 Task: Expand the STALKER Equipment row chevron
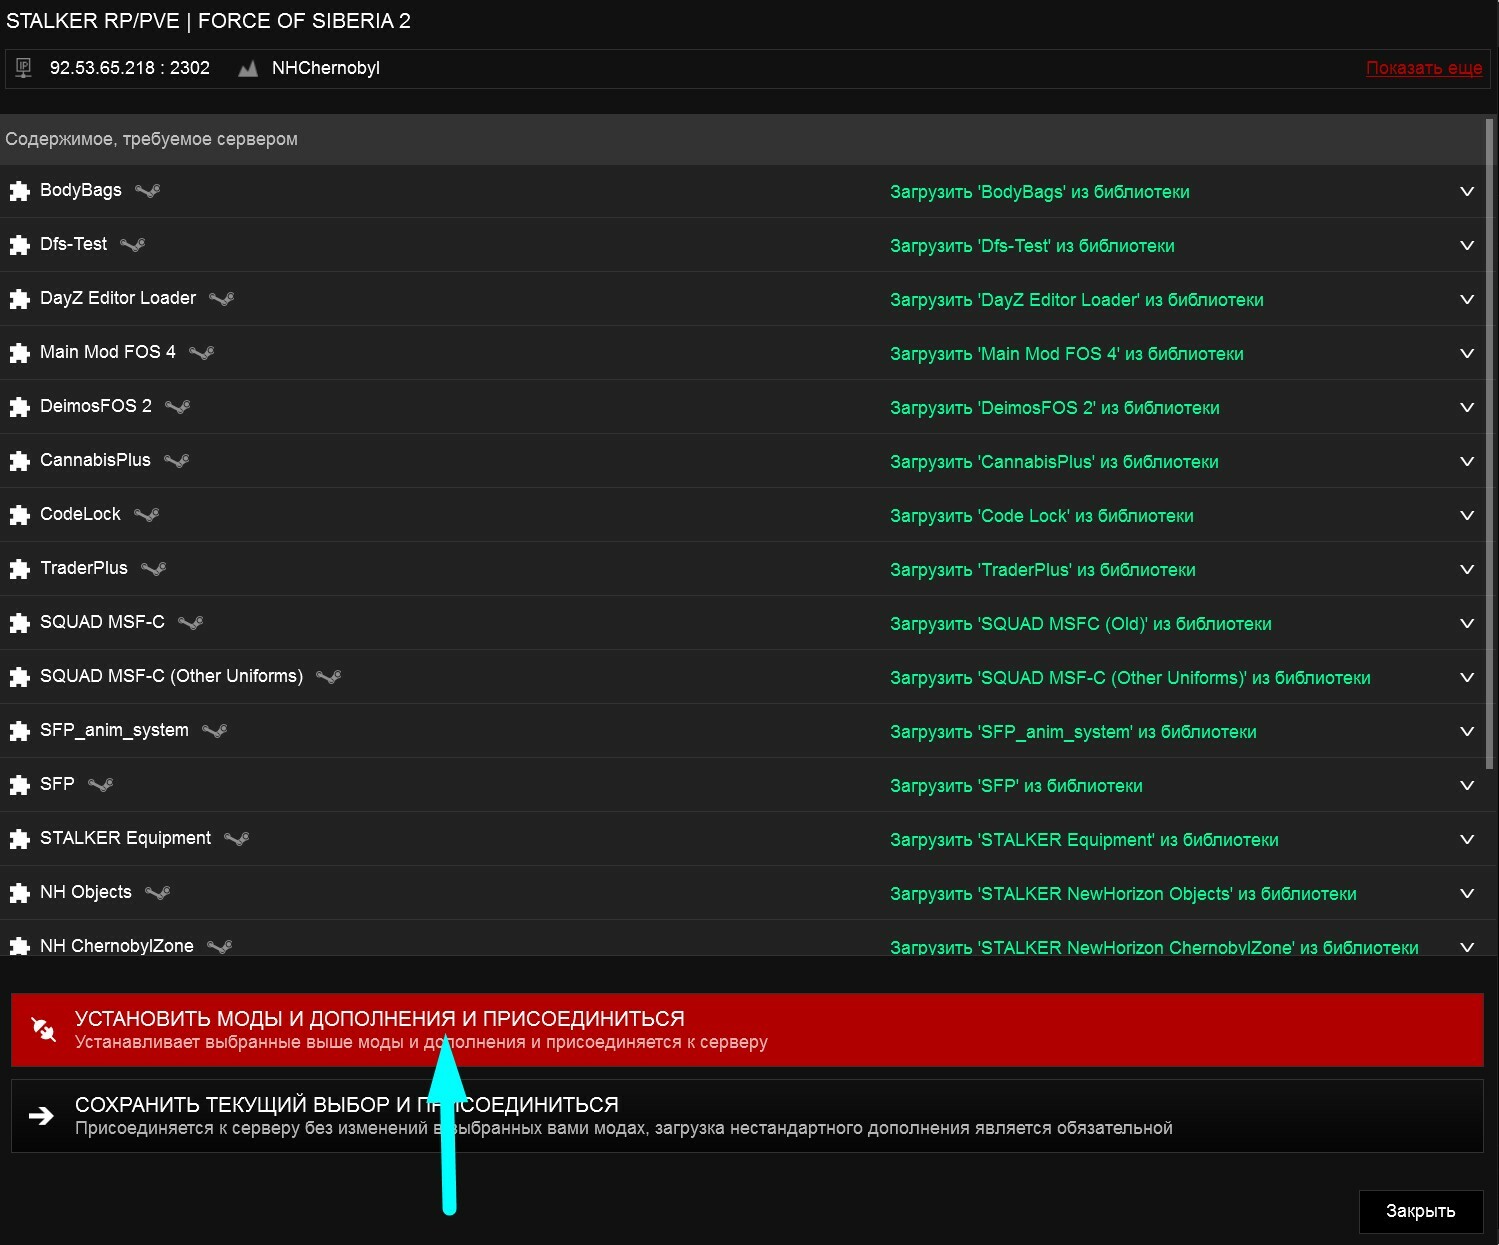coord(1467,839)
